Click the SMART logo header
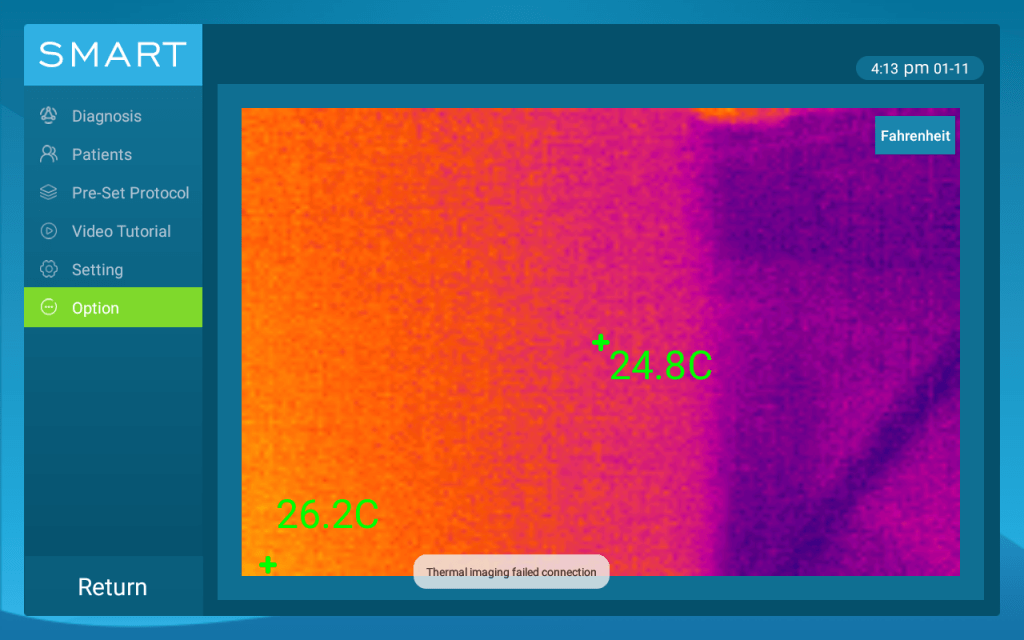The width and height of the screenshot is (1024, 640). coord(113,54)
